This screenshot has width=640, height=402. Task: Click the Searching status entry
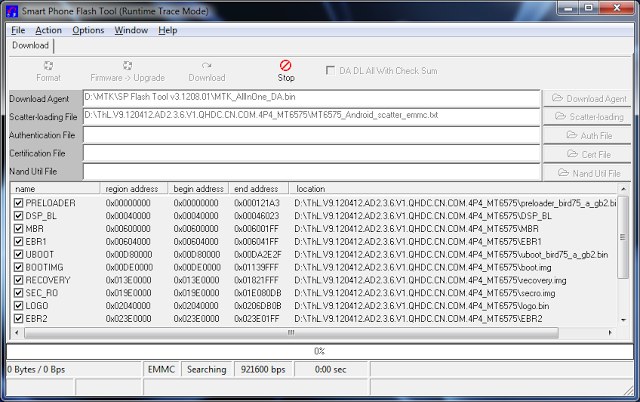tap(207, 369)
